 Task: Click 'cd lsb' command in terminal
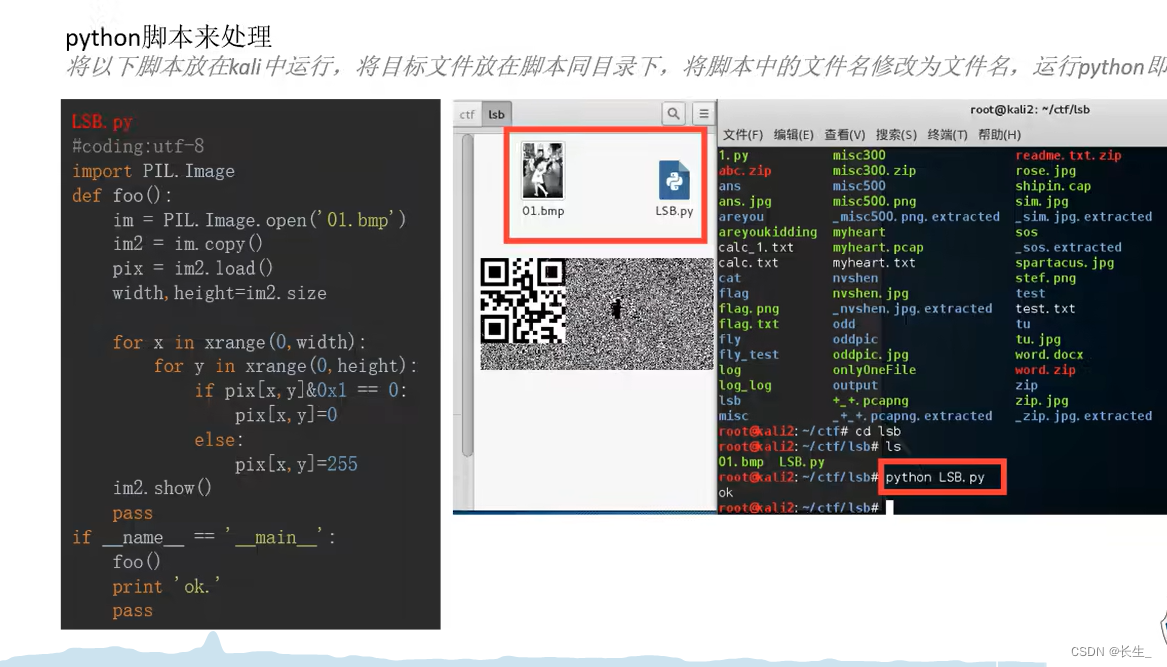(877, 431)
